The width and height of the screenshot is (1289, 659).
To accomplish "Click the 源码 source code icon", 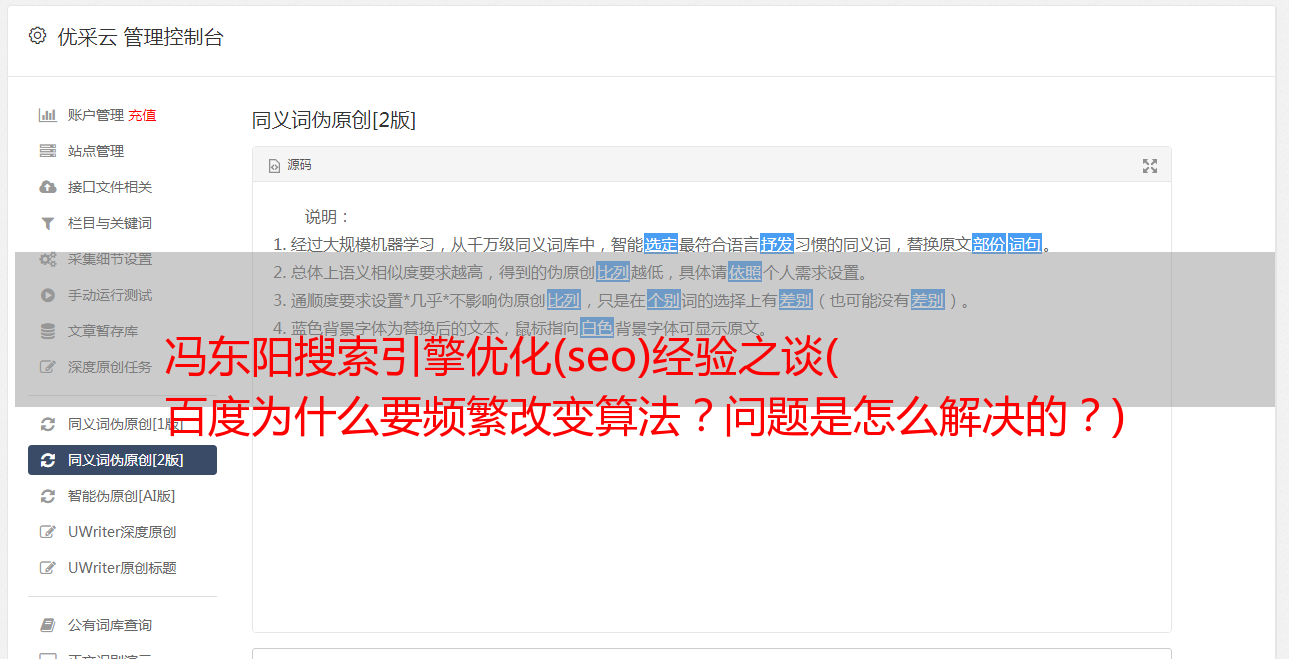I will click(274, 166).
